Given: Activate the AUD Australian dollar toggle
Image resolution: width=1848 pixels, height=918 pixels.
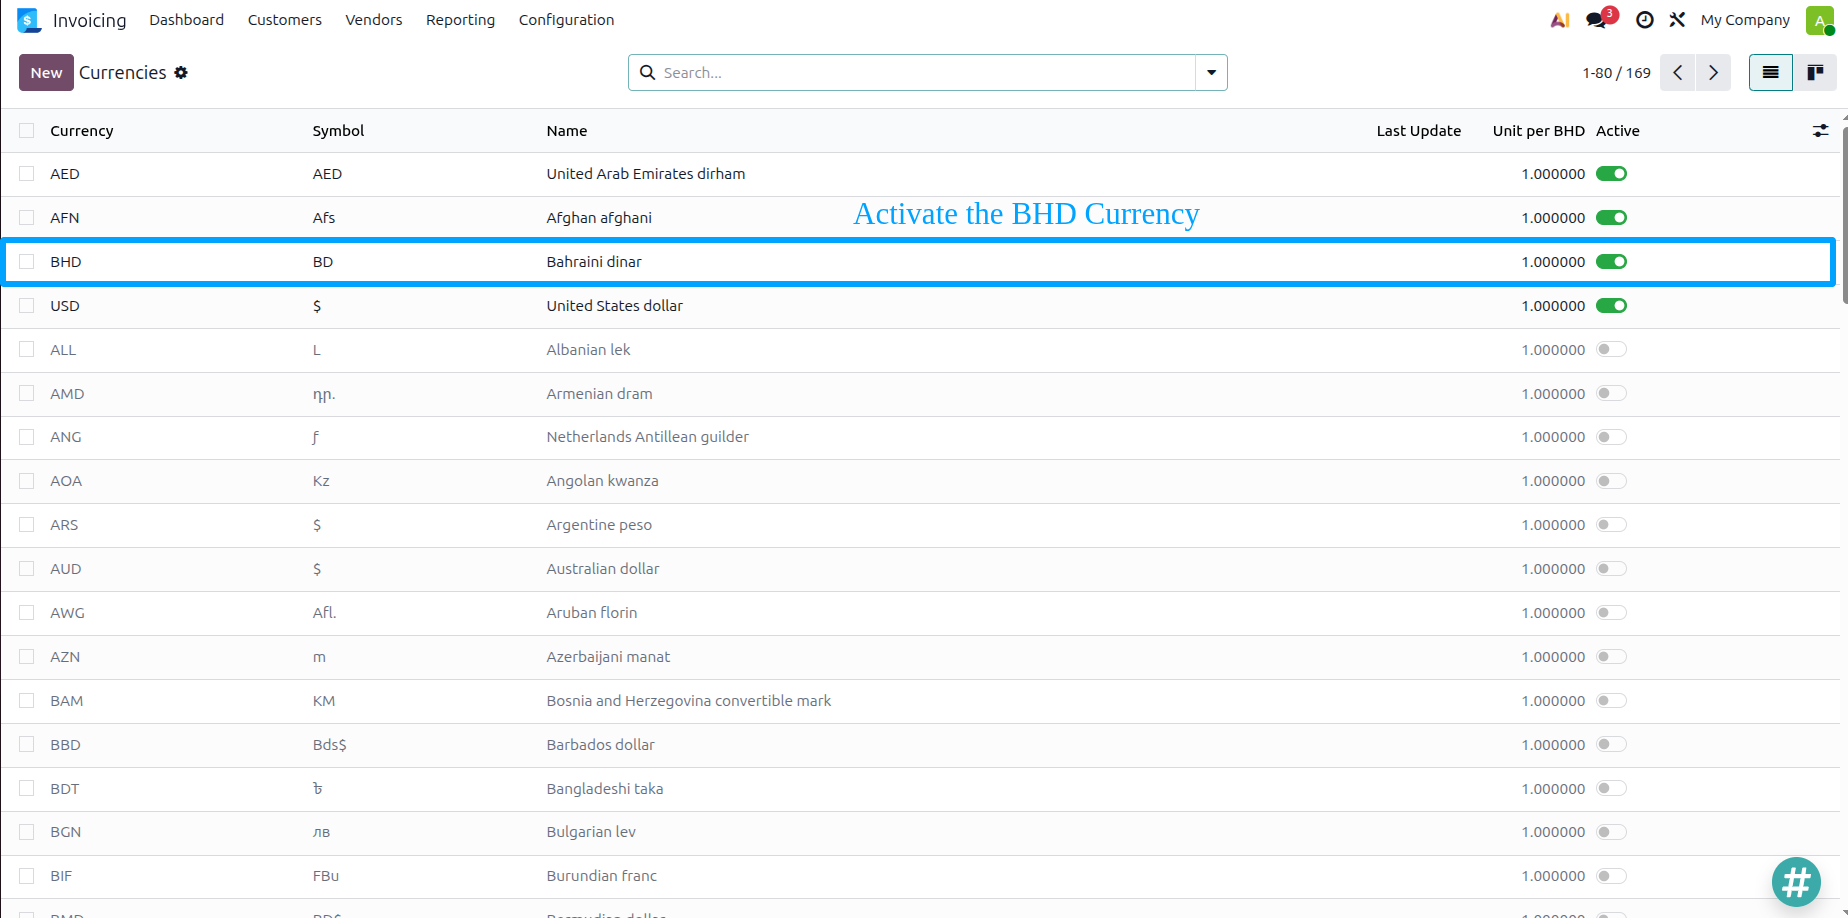Looking at the screenshot, I should (x=1611, y=569).
